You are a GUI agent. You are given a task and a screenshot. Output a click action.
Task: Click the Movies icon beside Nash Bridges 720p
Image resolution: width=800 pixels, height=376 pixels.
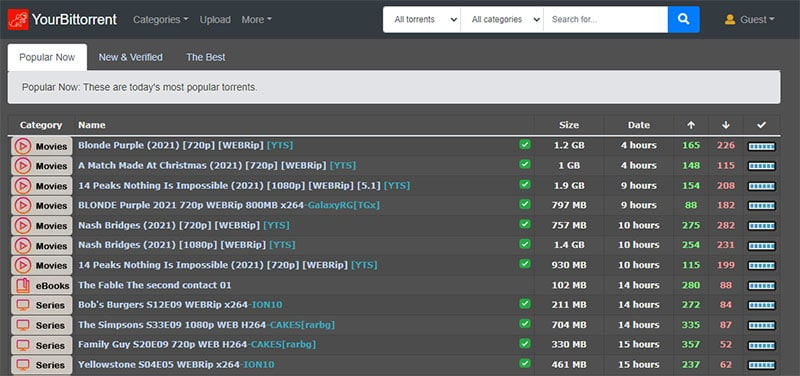pos(22,225)
